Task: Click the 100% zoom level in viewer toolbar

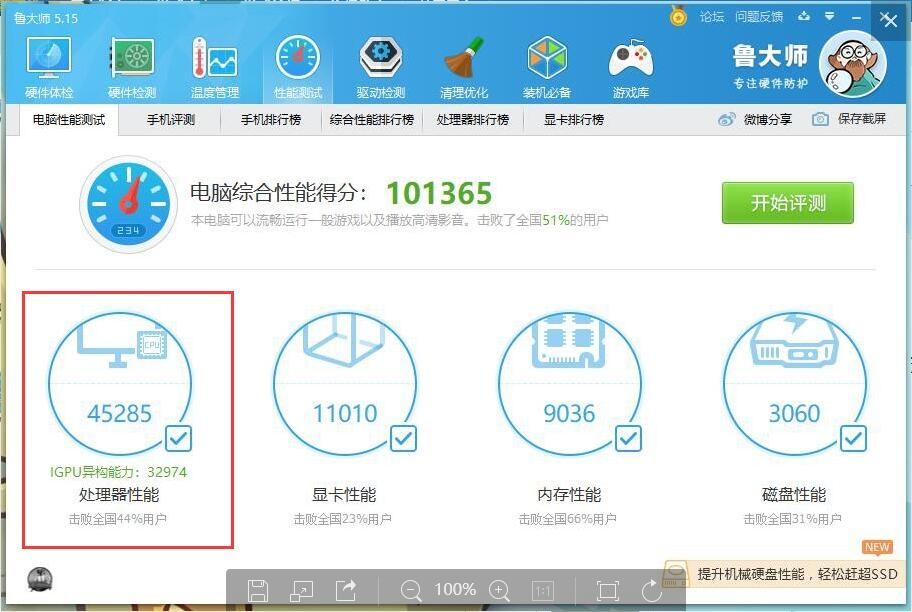Action: (455, 590)
